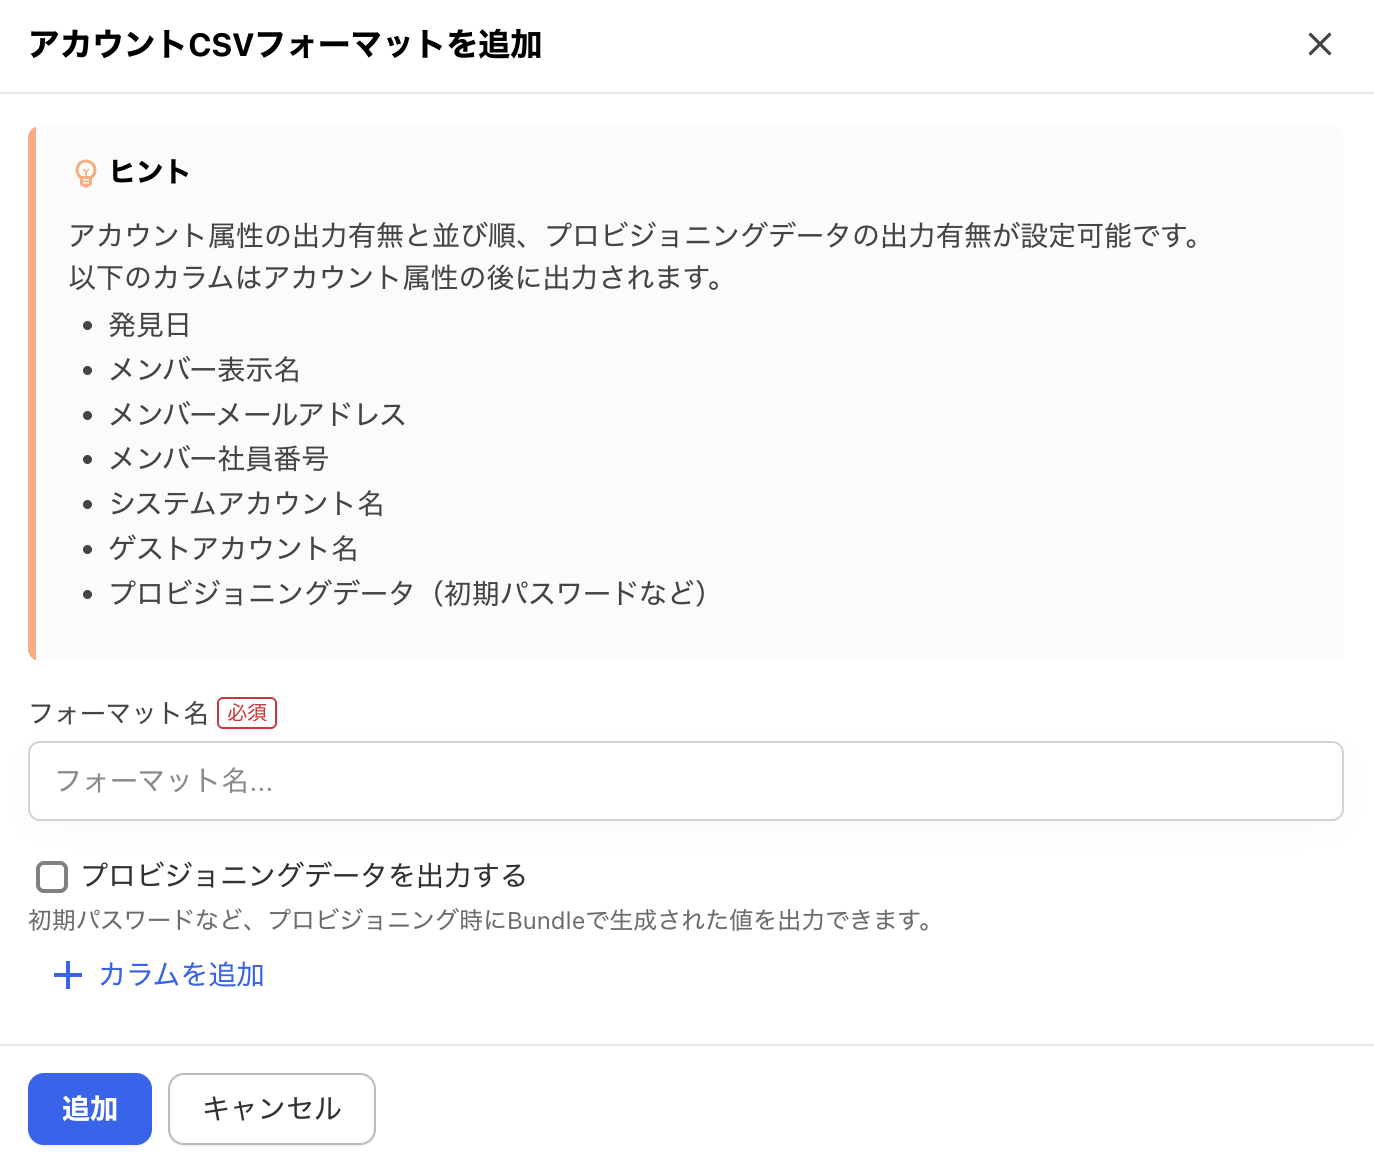This screenshot has height=1168, width=1374.
Task: Click the red 必須 required badge
Action: (246, 713)
